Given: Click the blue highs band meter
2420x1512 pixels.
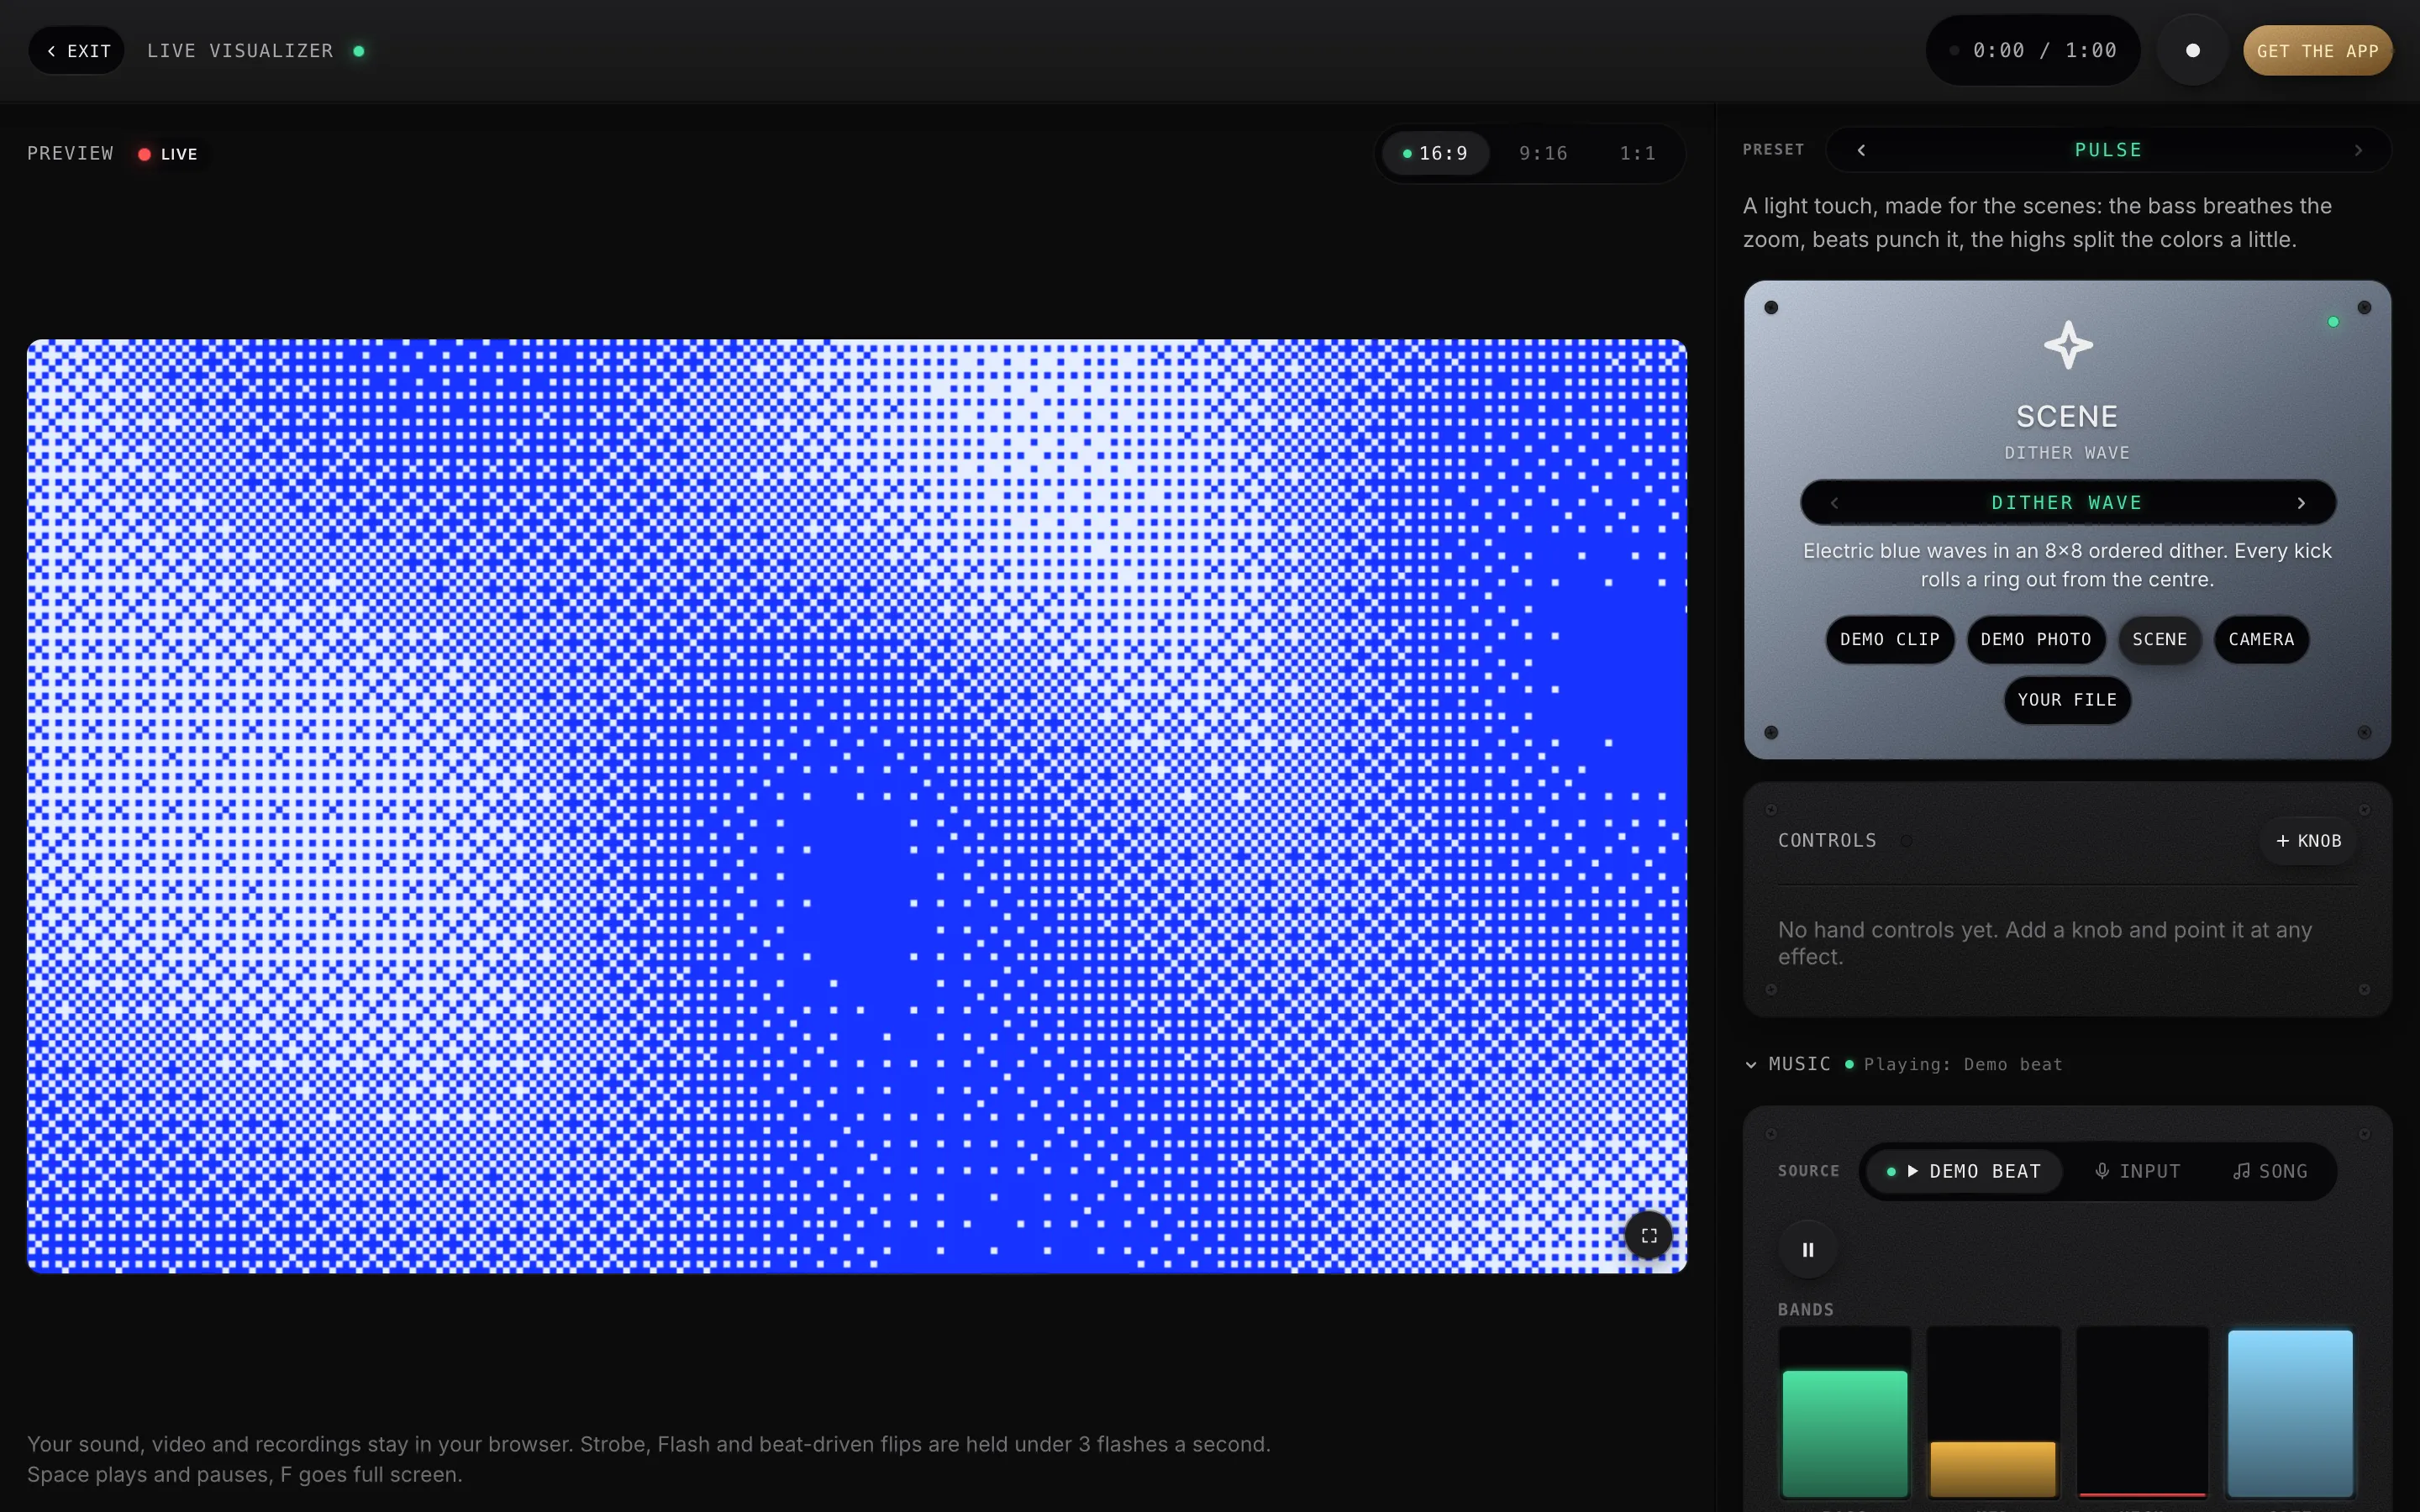Looking at the screenshot, I should [2290, 1413].
